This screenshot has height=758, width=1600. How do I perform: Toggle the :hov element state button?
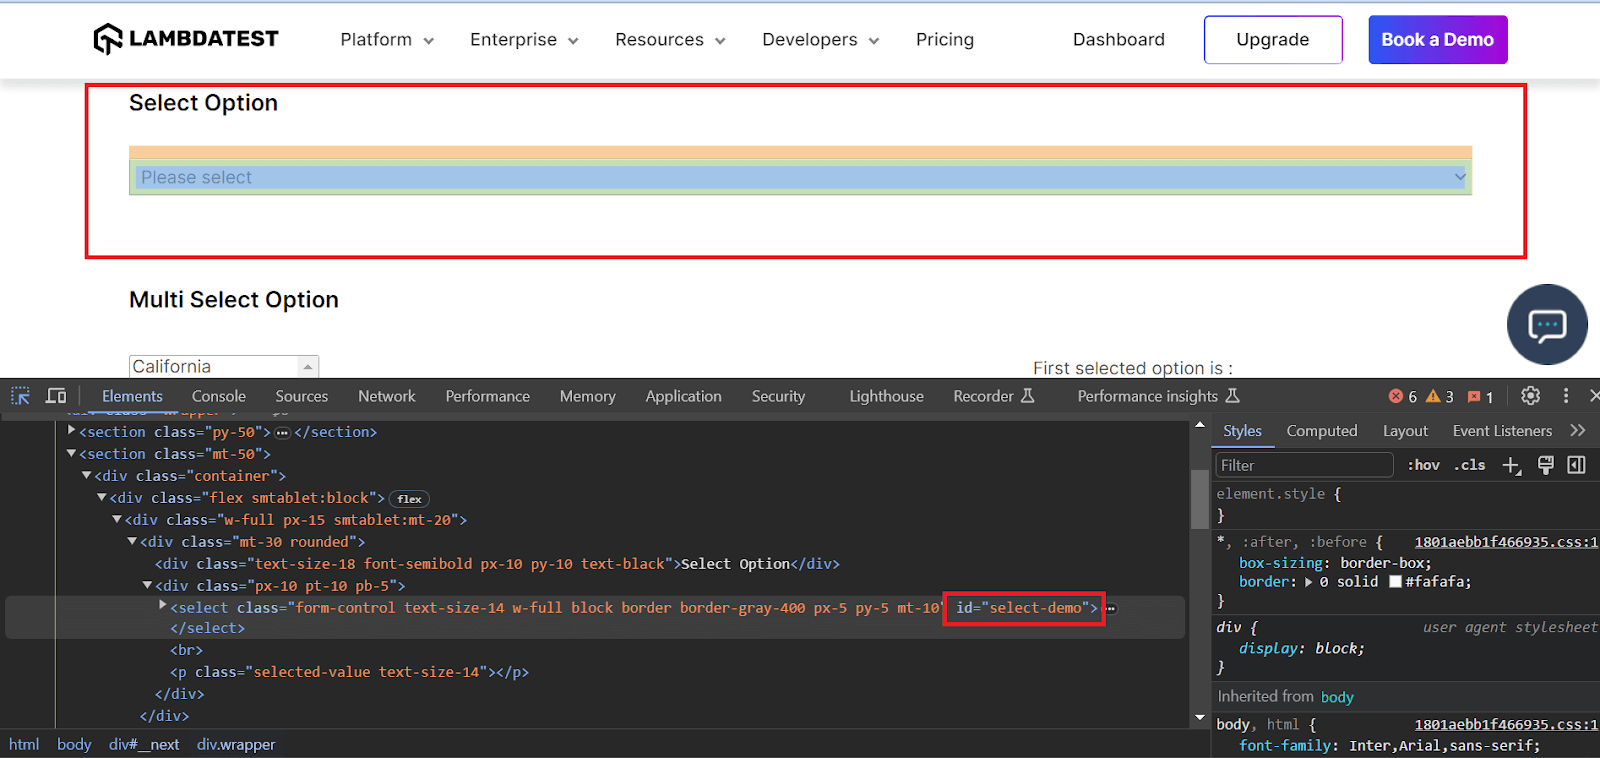tap(1423, 465)
